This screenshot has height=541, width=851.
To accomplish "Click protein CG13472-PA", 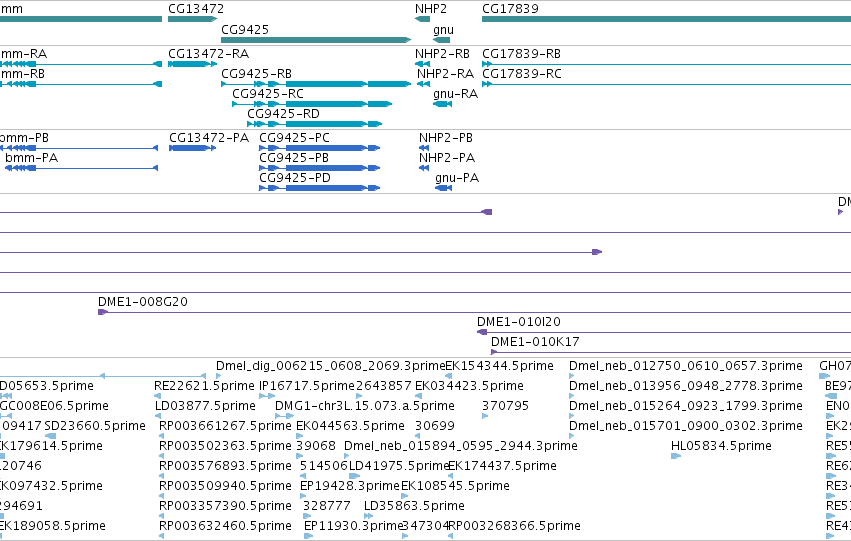I will [x=193, y=148].
